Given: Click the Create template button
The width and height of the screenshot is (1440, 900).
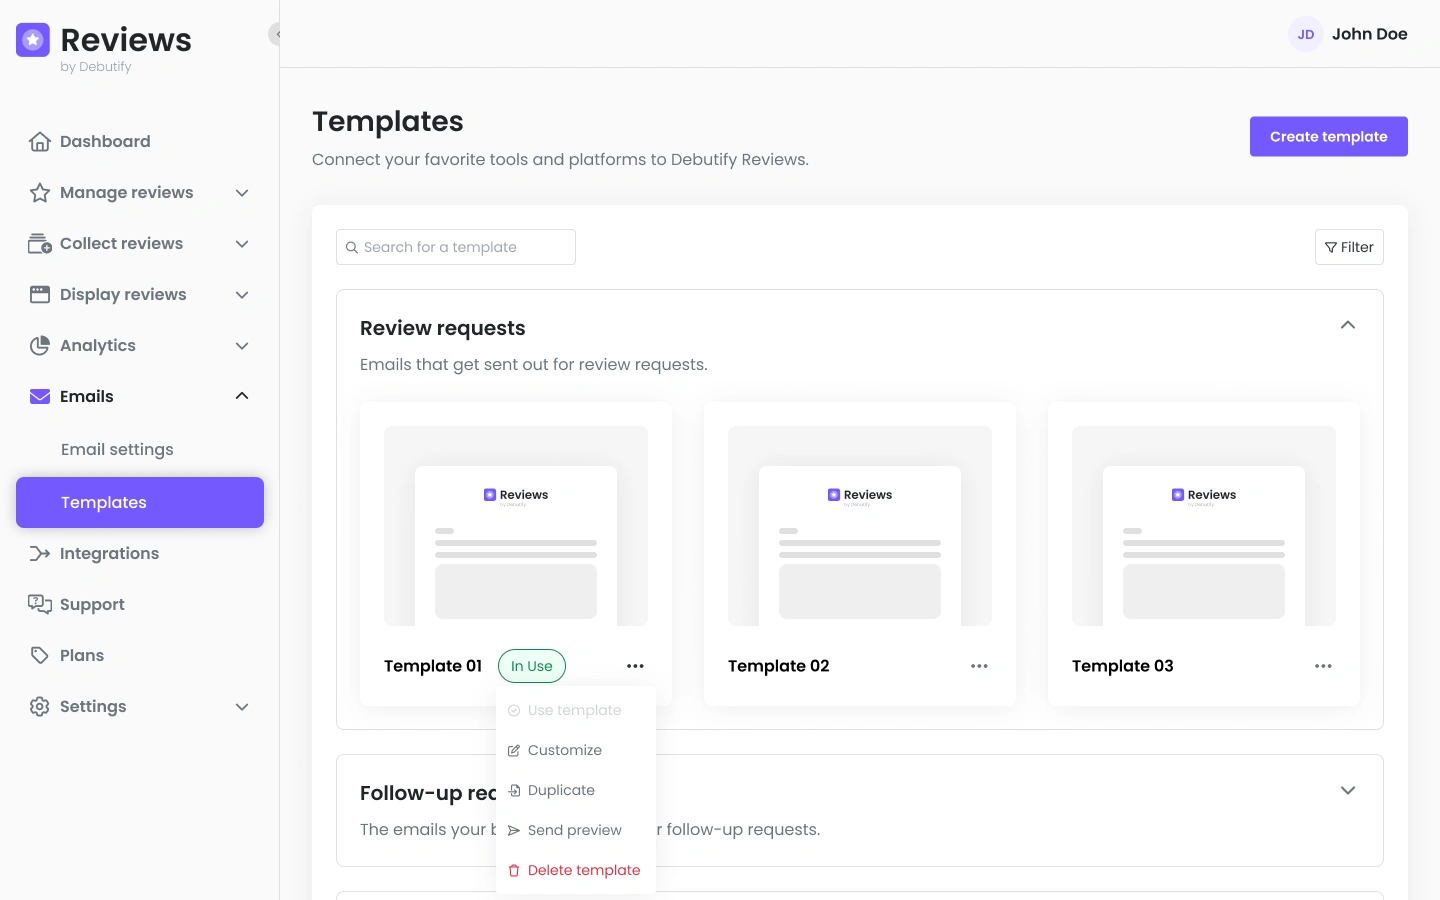Looking at the screenshot, I should 1329,137.
